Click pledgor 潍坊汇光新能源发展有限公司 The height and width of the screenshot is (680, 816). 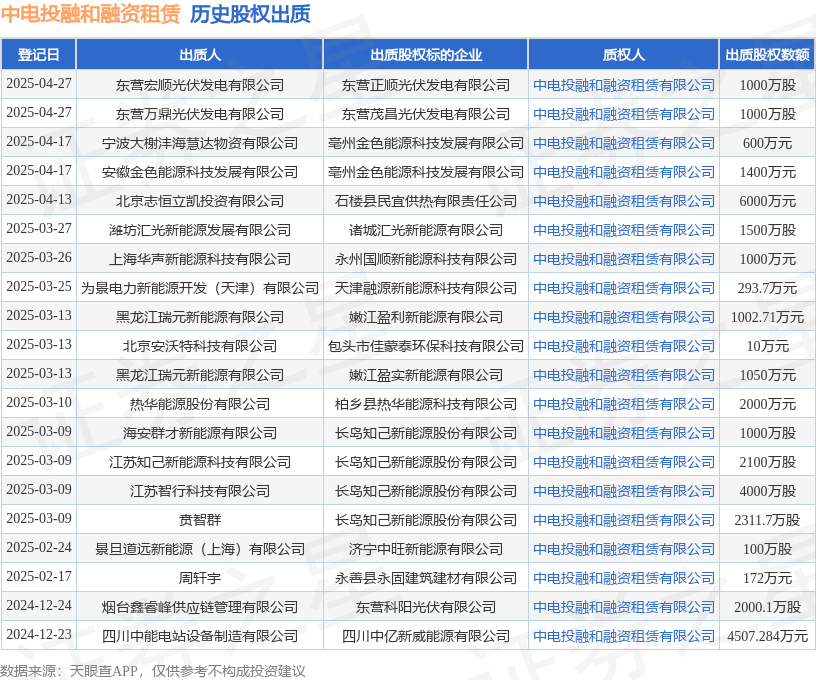(200, 230)
